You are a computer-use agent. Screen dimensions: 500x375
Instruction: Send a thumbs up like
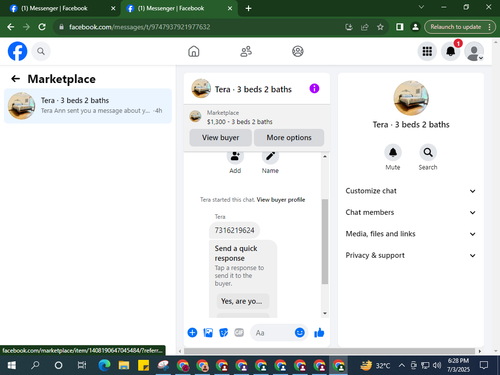coord(319,332)
